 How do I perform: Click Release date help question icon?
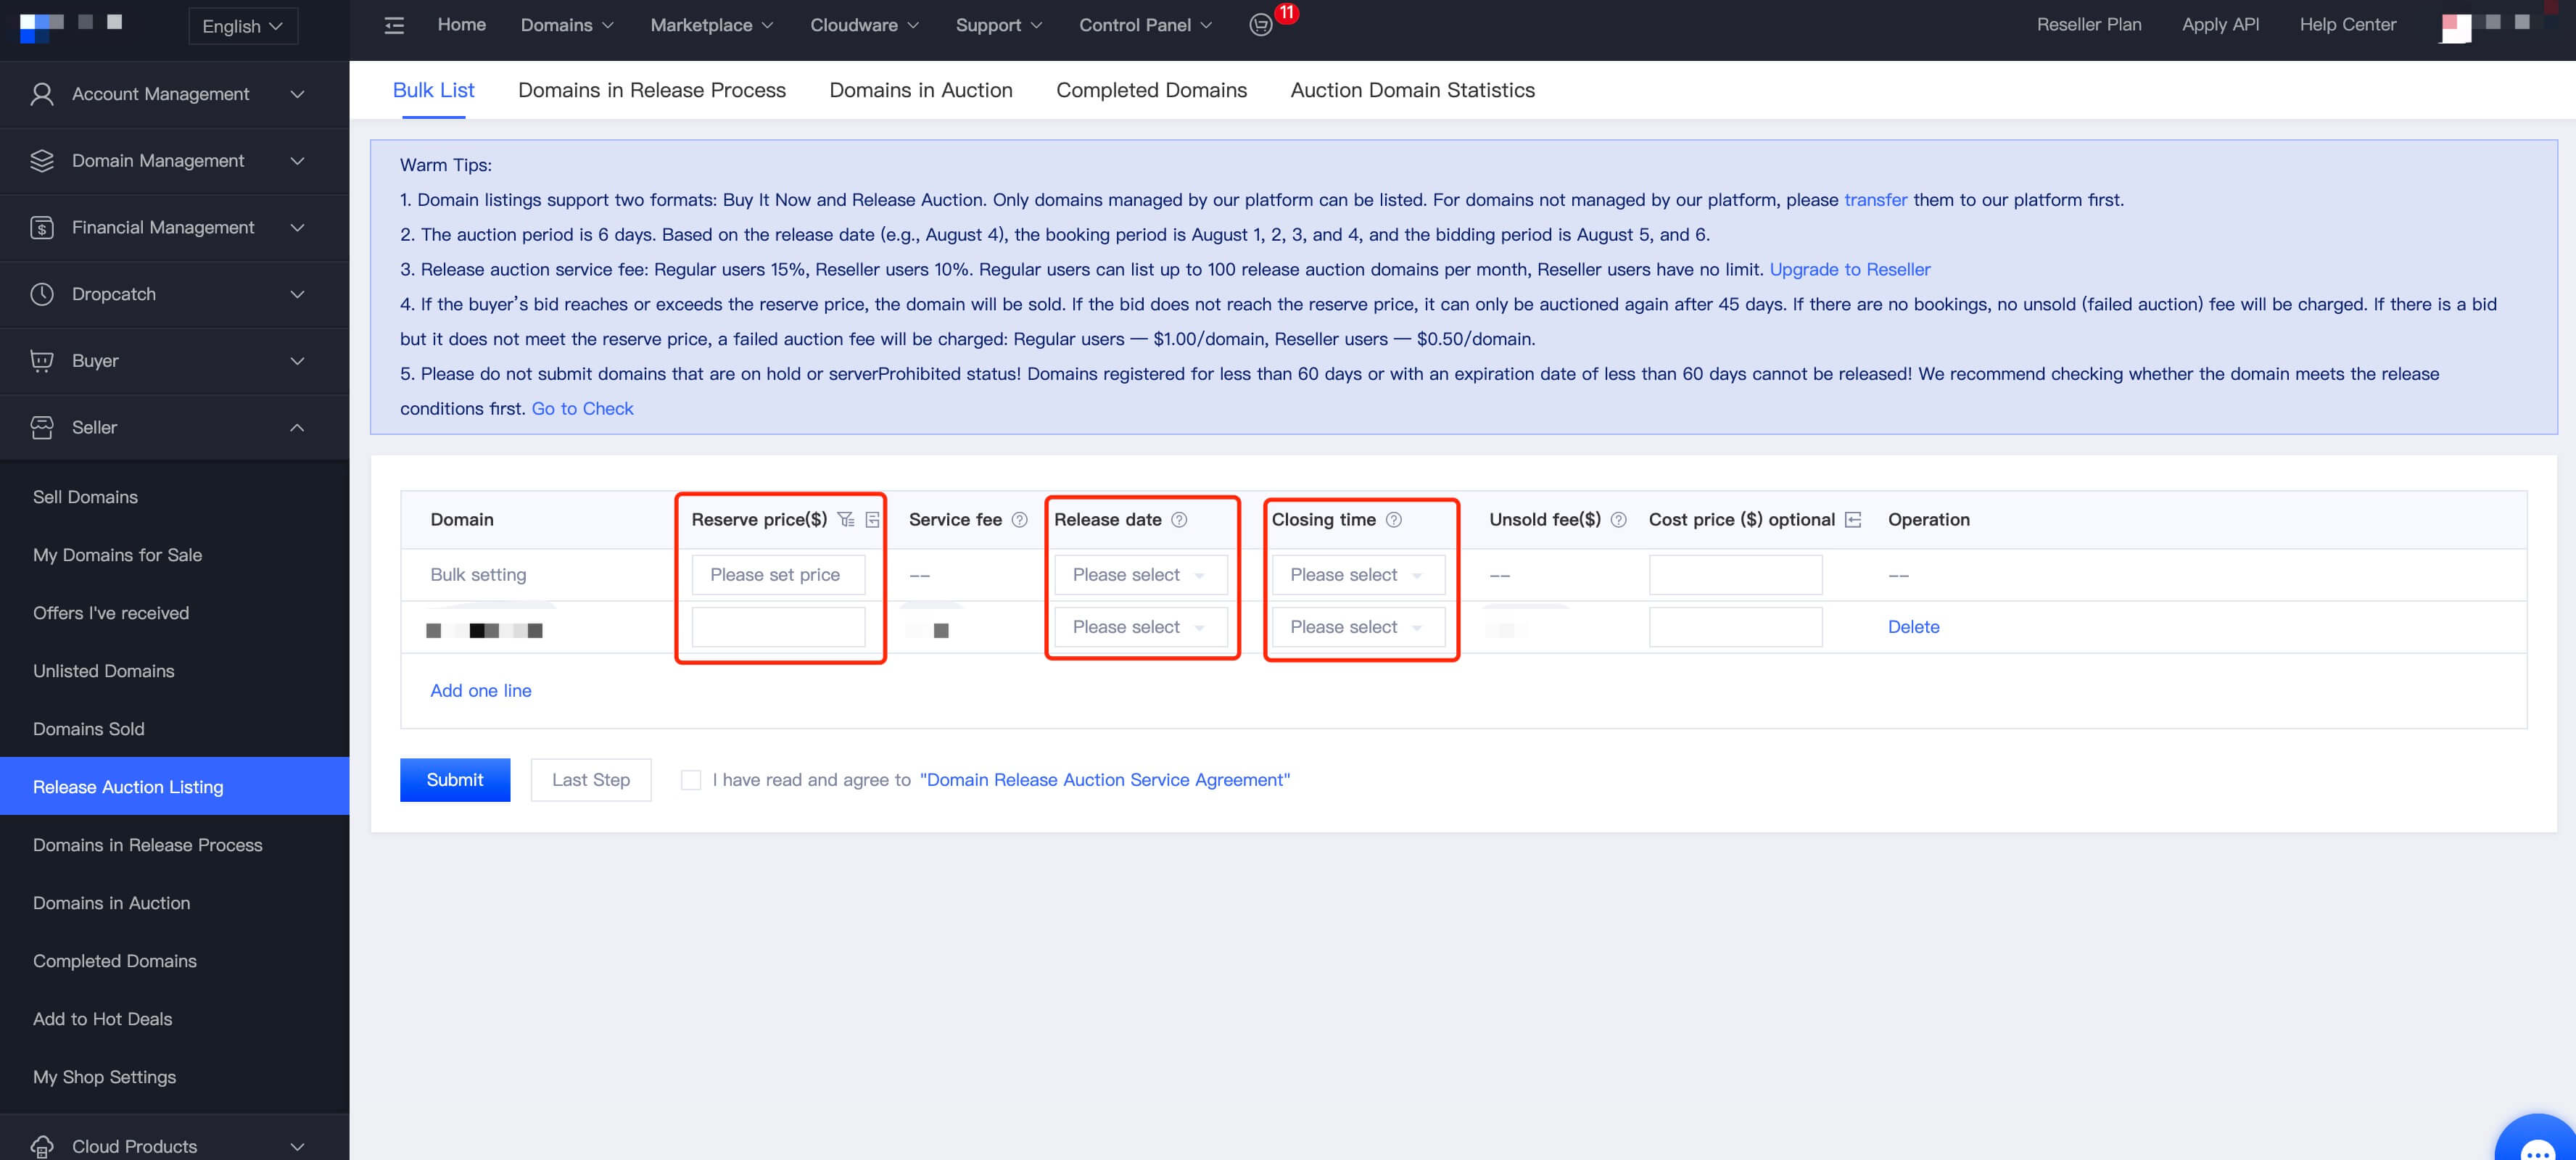(x=1179, y=519)
